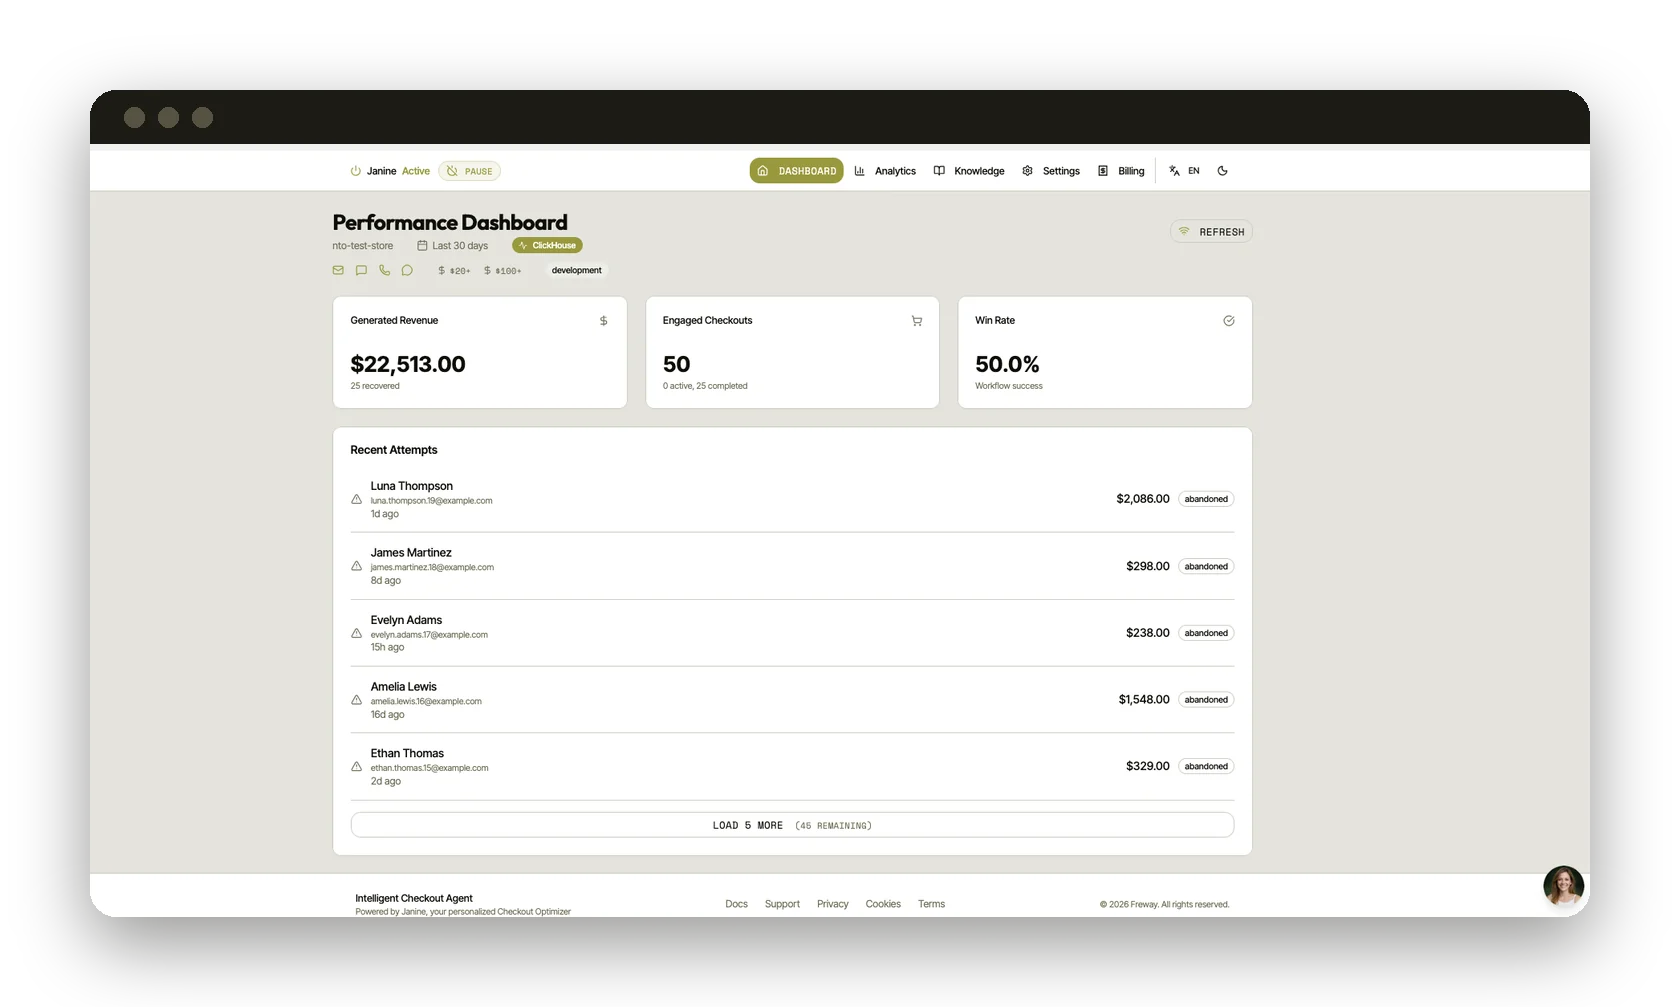Refresh the dashboard data
The width and height of the screenshot is (1680, 1007).
point(1211,232)
